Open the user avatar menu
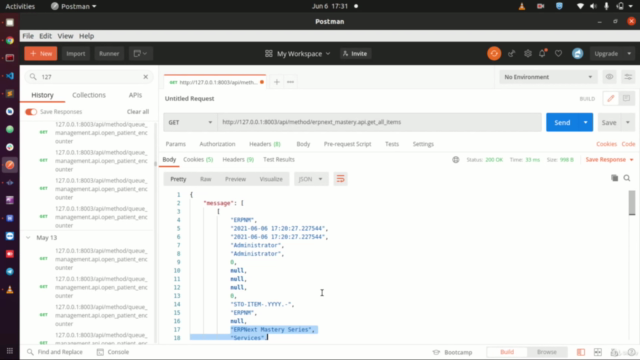Image resolution: width=640 pixels, height=360 pixels. pyautogui.click(x=578, y=53)
